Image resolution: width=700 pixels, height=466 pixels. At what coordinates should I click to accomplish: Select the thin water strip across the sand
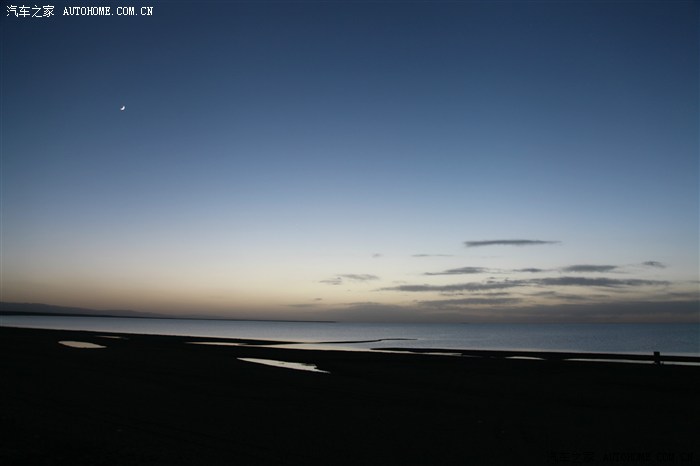click(x=330, y=342)
